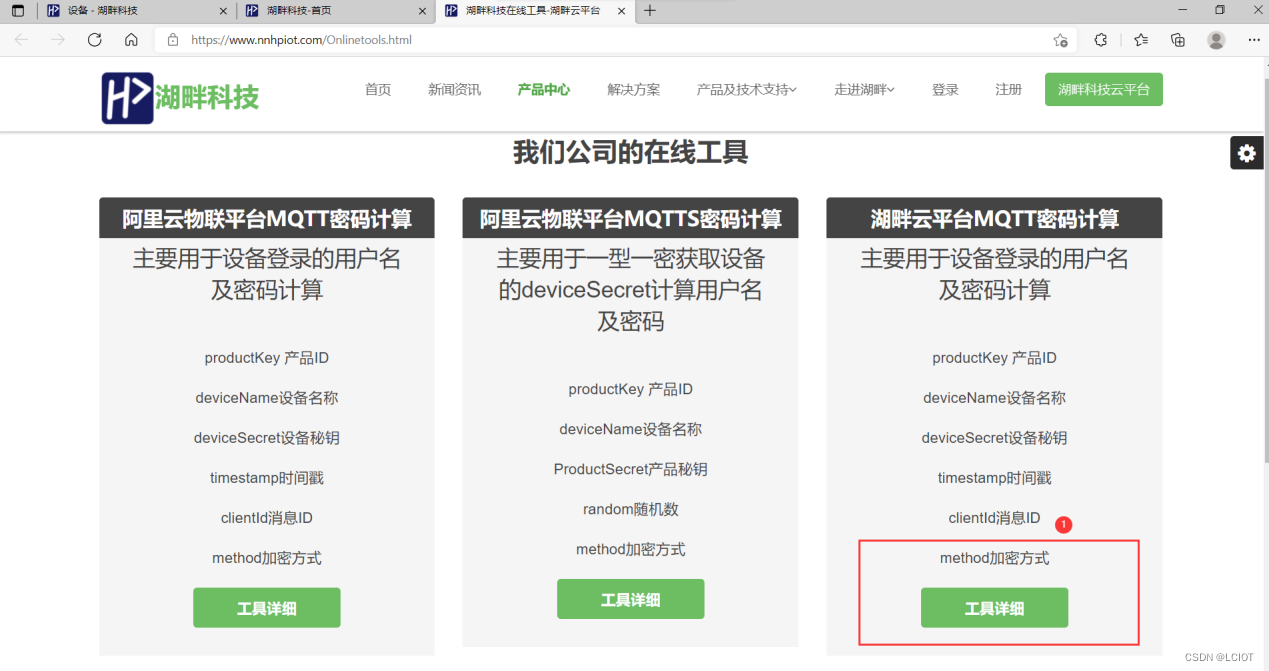Click the browser back arrow
This screenshot has height=671, width=1269.
(x=22, y=40)
